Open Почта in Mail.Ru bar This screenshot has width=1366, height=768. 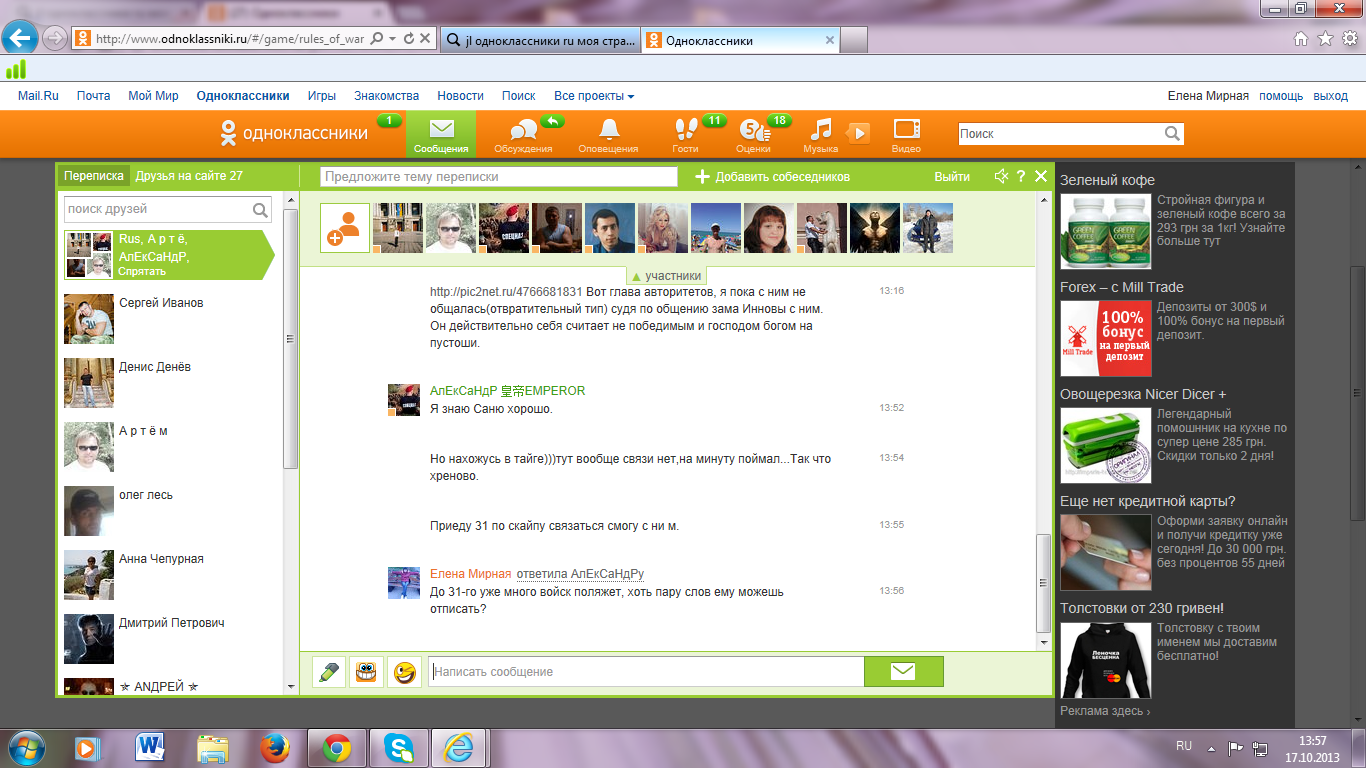[x=93, y=96]
